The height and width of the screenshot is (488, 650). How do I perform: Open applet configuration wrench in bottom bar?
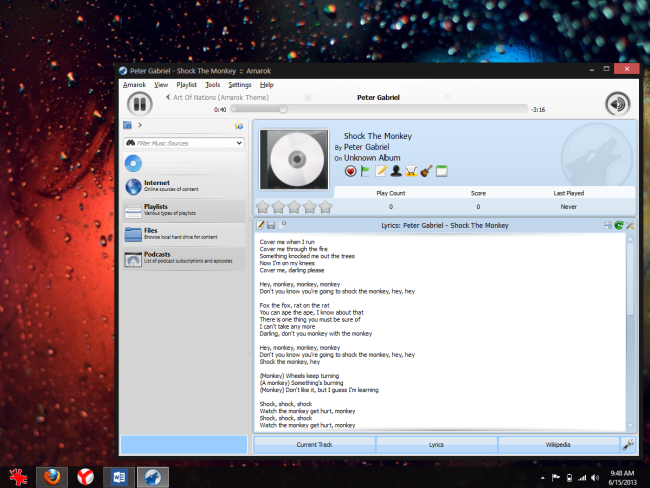pos(628,444)
